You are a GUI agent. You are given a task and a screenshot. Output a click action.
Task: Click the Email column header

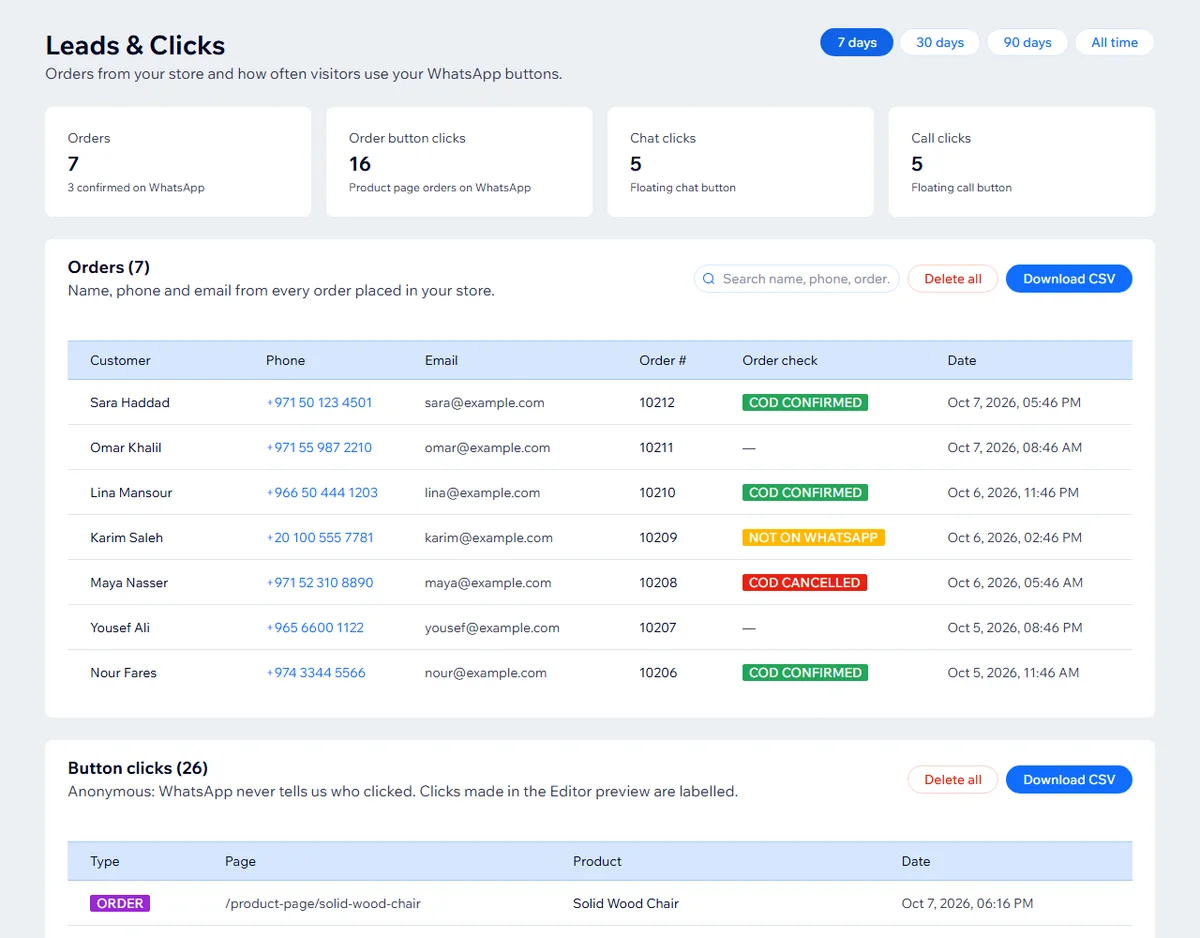point(441,360)
